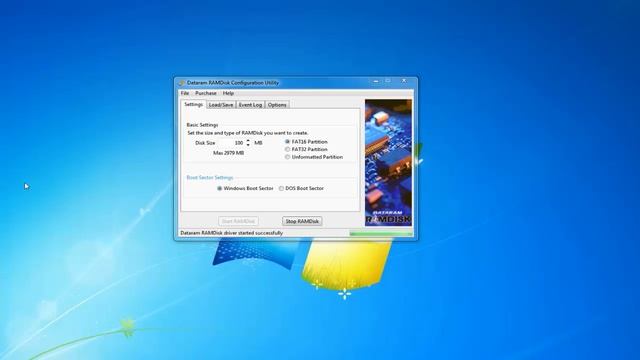
Task: Open the Help menu
Action: click(x=228, y=93)
